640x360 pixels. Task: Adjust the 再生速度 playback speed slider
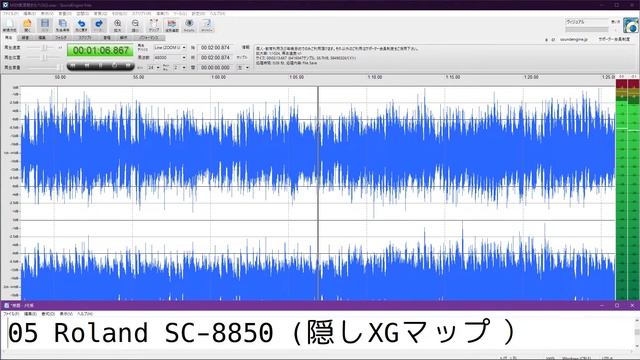(x=45, y=48)
